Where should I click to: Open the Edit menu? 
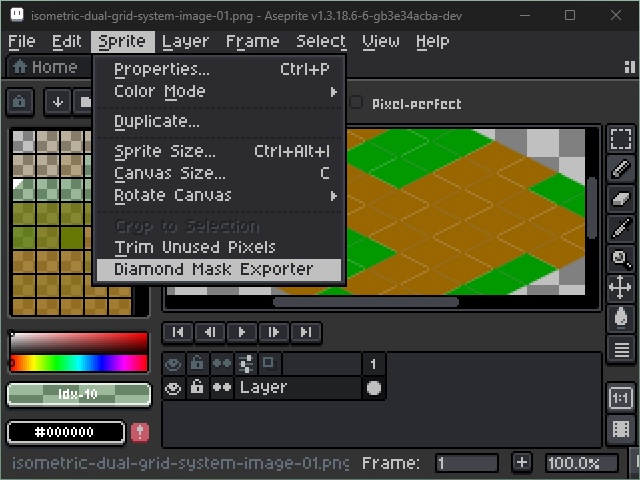tap(67, 41)
